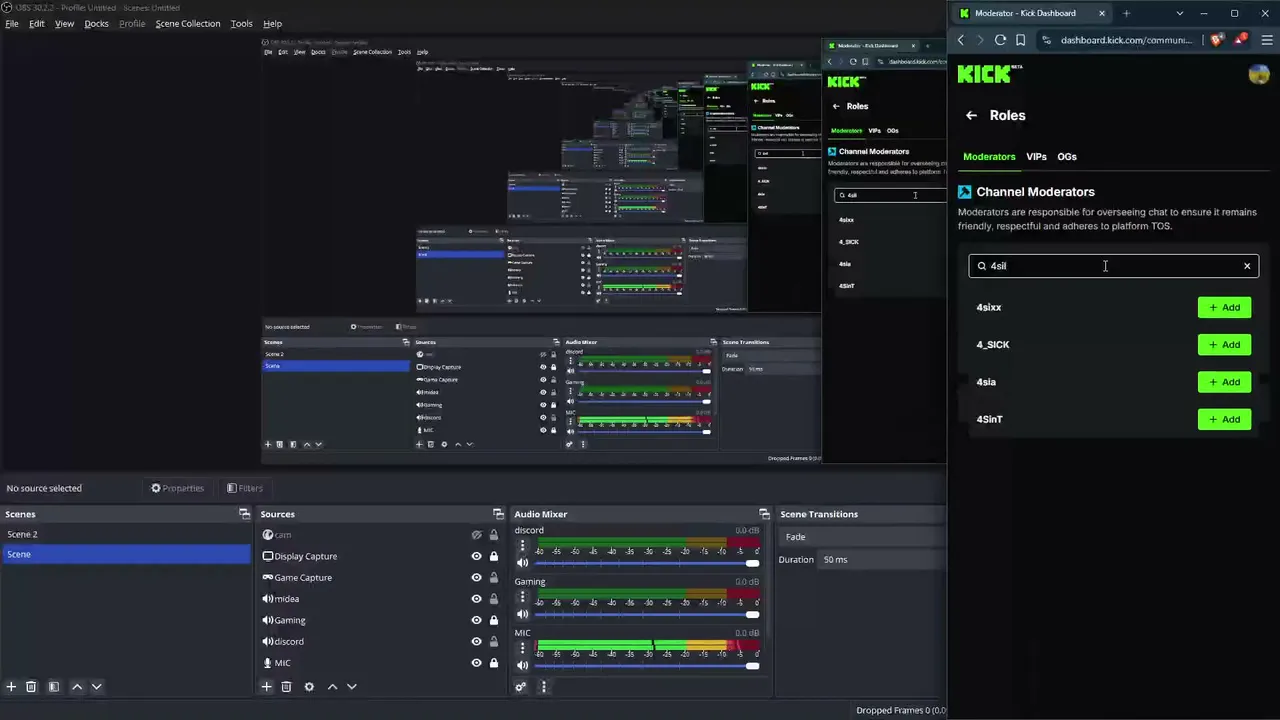Move scene down in Scenes list
The image size is (1280, 720).
pyautogui.click(x=97, y=687)
